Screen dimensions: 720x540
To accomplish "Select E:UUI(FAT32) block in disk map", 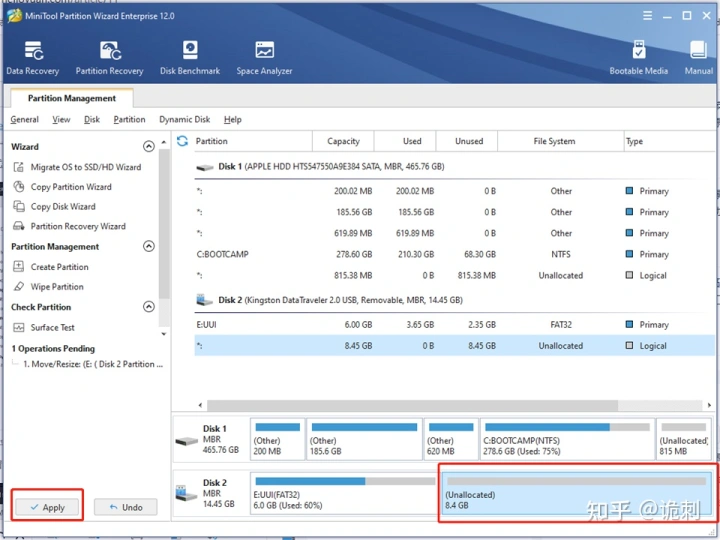I will coord(344,494).
